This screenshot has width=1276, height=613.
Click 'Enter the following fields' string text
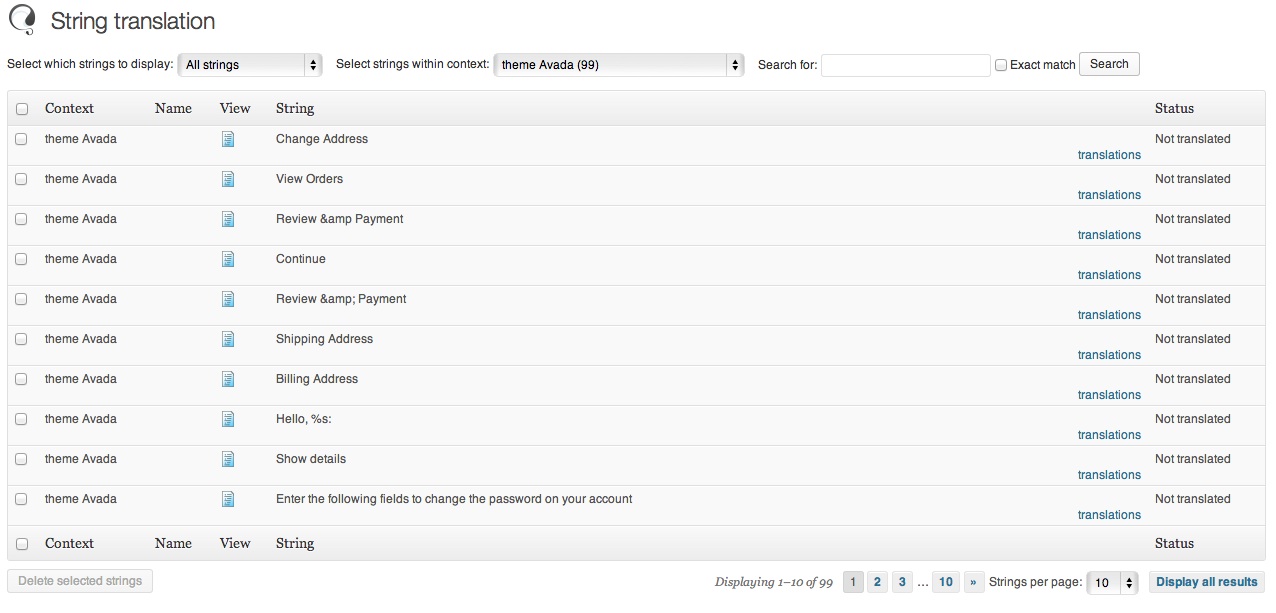(x=454, y=499)
